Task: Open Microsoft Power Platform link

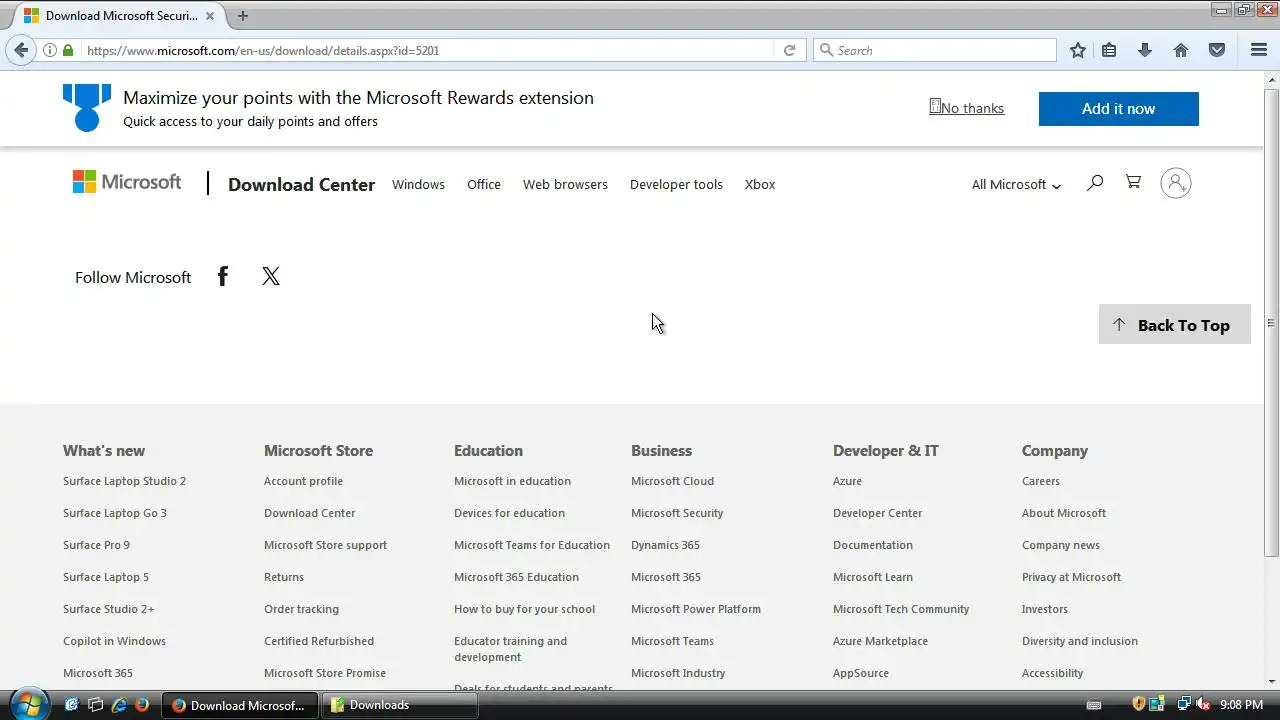Action: 696,609
